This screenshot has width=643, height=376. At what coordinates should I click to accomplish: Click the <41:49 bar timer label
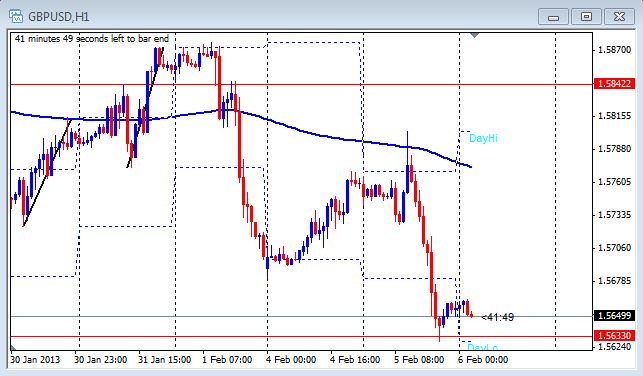(497, 317)
